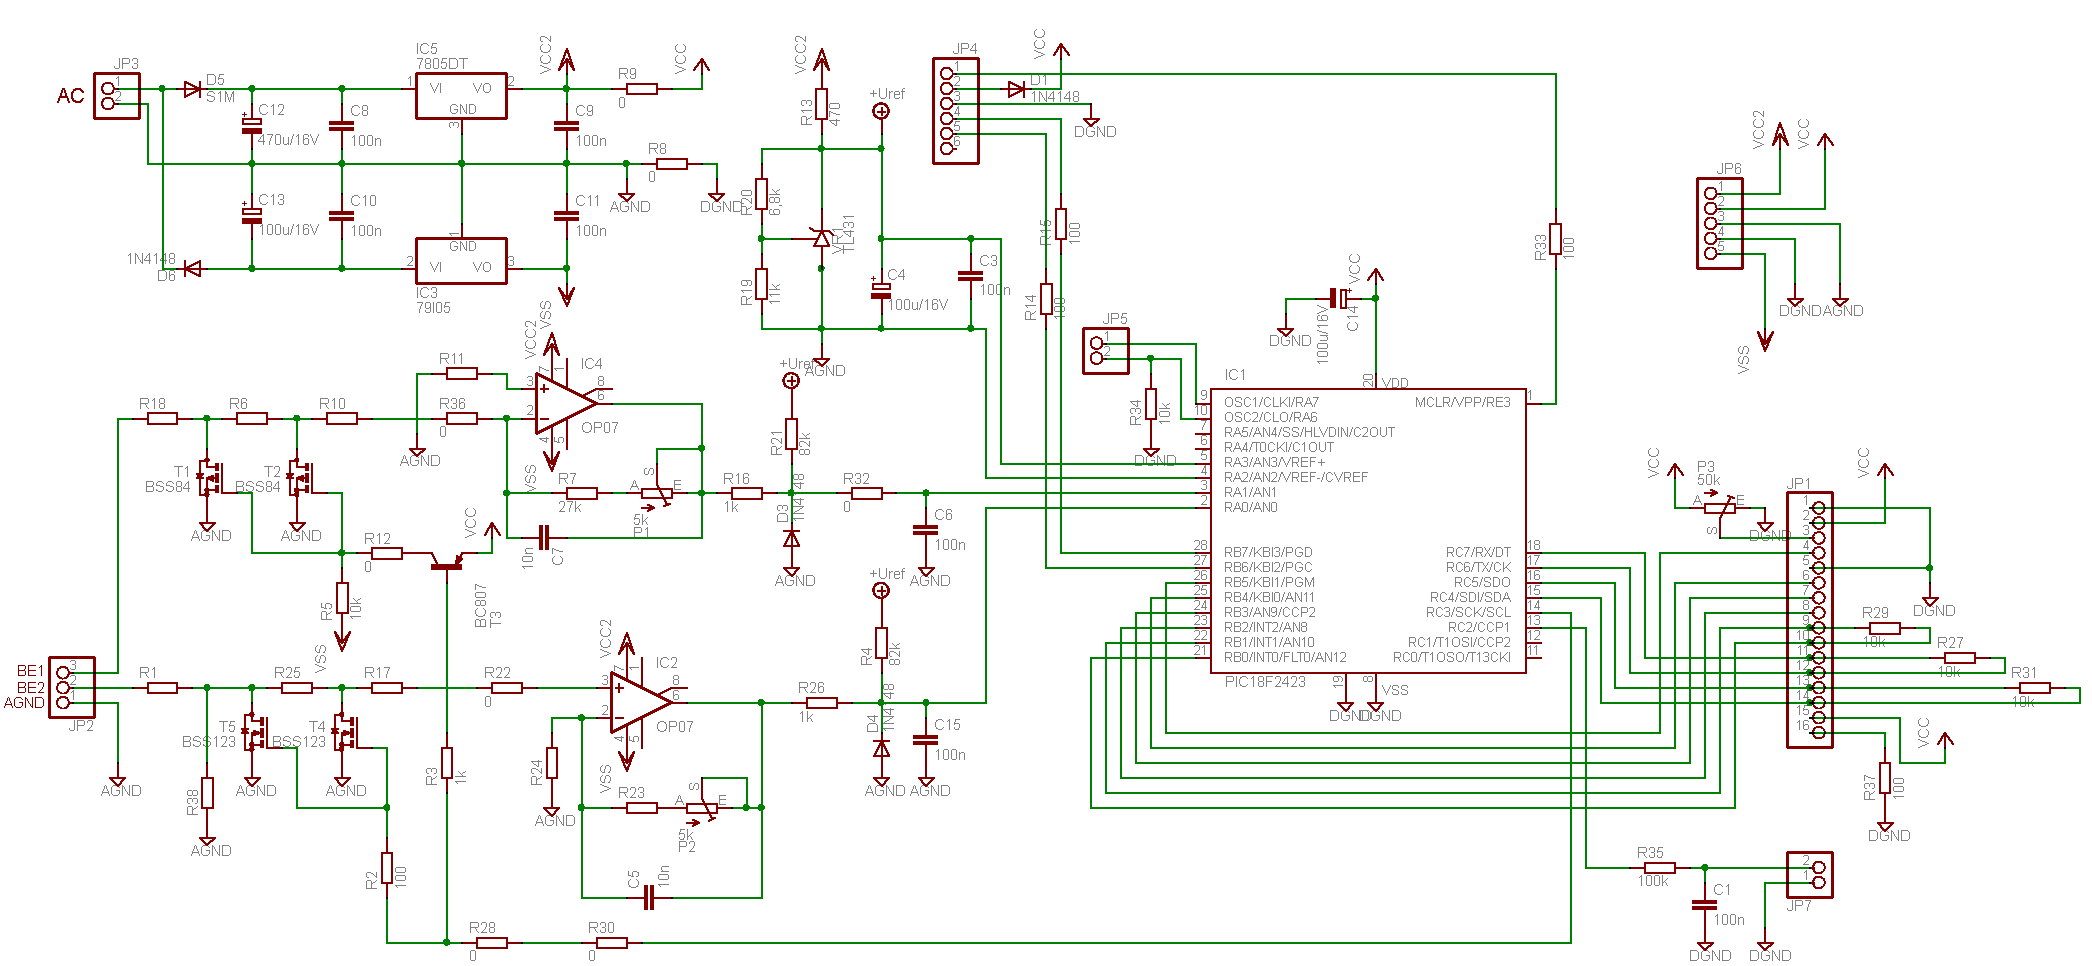Click the P1 5k trimmer potentiometer
Image resolution: width=2092 pixels, height=966 pixels.
pyautogui.click(x=656, y=492)
